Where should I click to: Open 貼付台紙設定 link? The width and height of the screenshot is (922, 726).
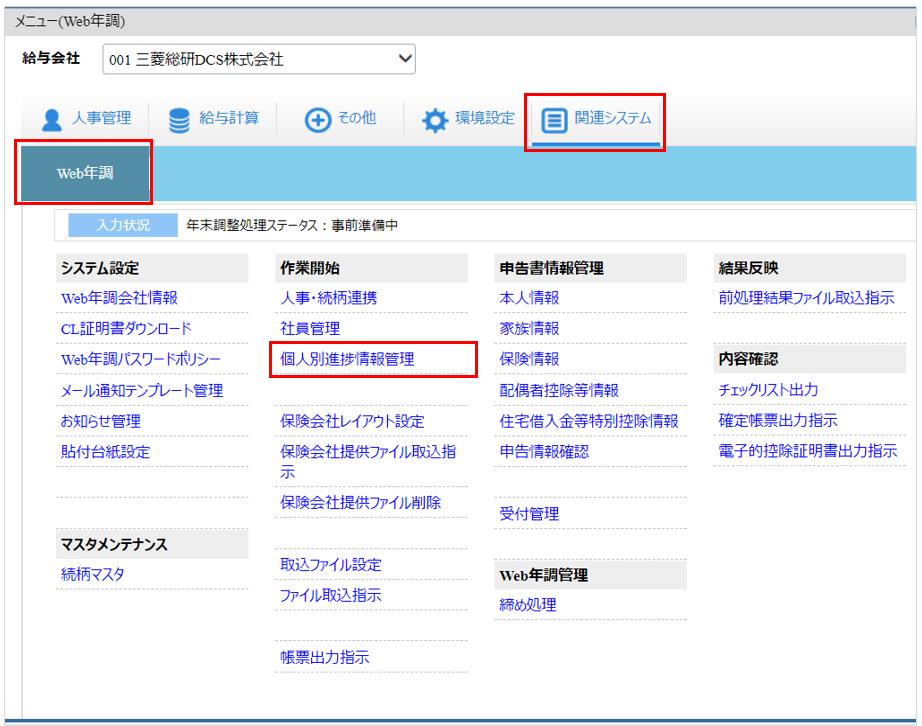click(x=105, y=451)
